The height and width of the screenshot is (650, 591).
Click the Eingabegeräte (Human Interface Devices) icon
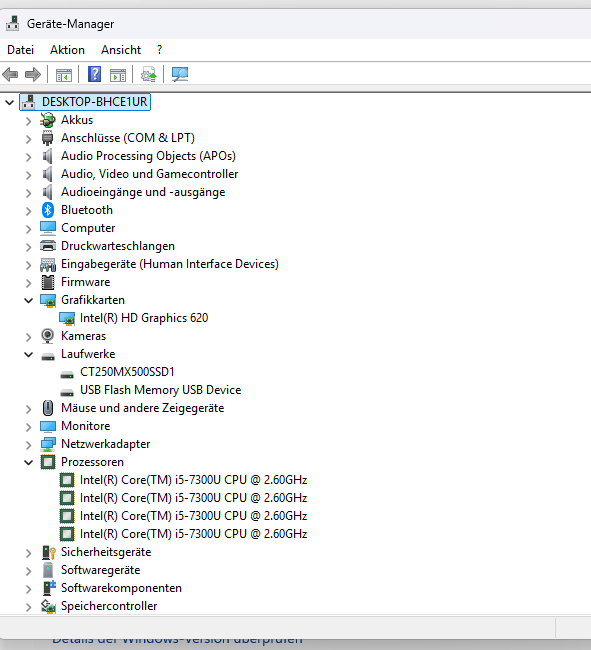[x=48, y=264]
